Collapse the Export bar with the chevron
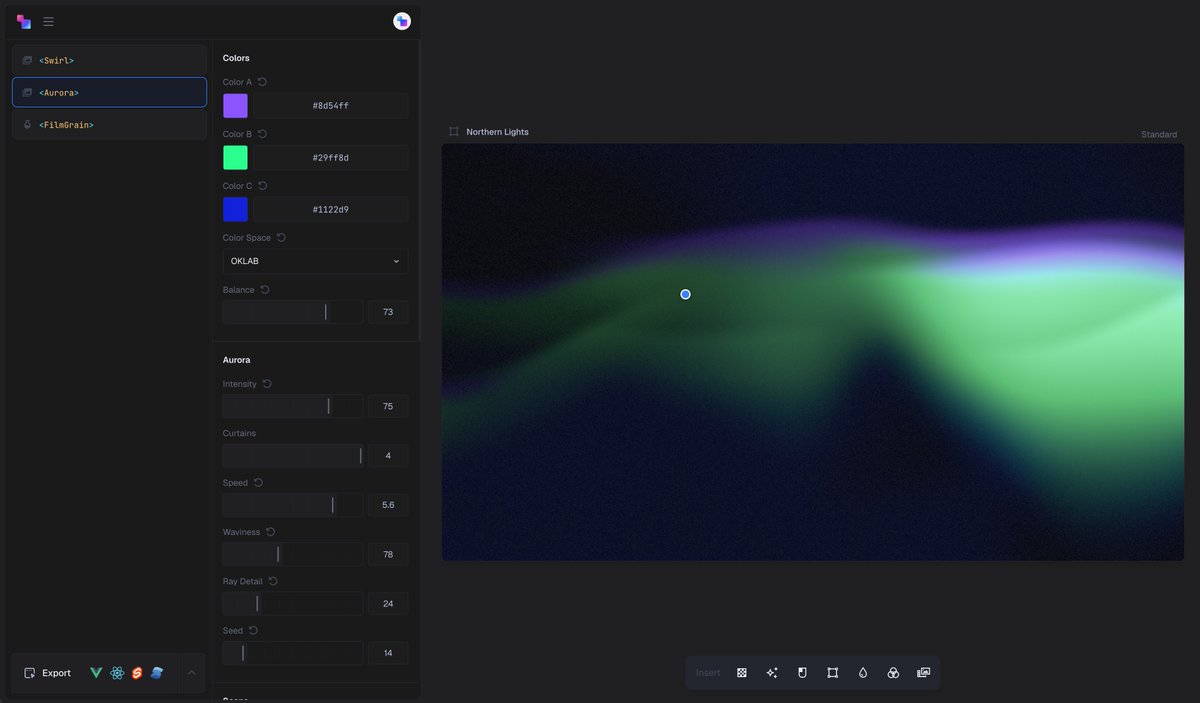Viewport: 1200px width, 703px height. 191,672
